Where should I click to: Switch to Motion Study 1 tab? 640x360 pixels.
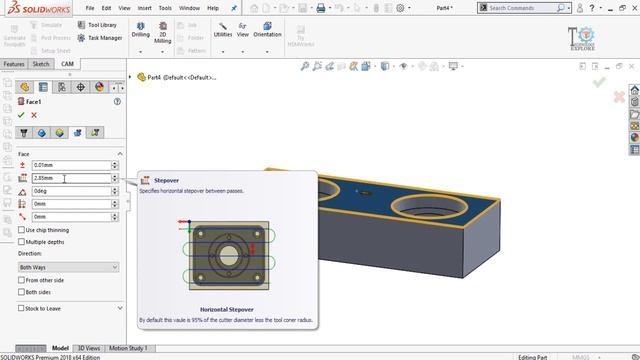pos(128,348)
